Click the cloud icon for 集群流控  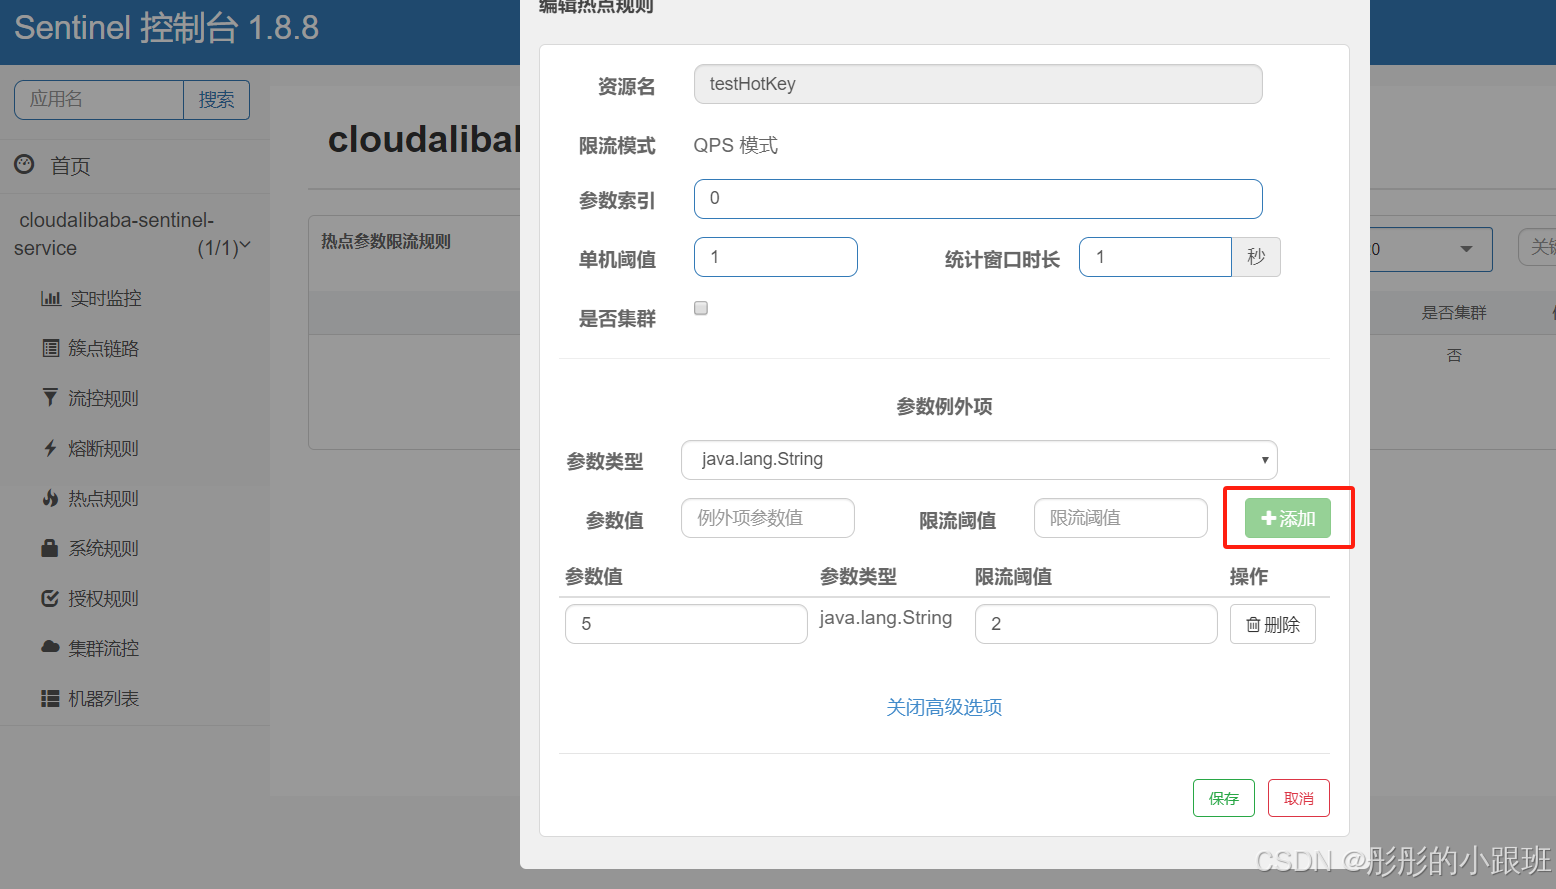coord(51,647)
